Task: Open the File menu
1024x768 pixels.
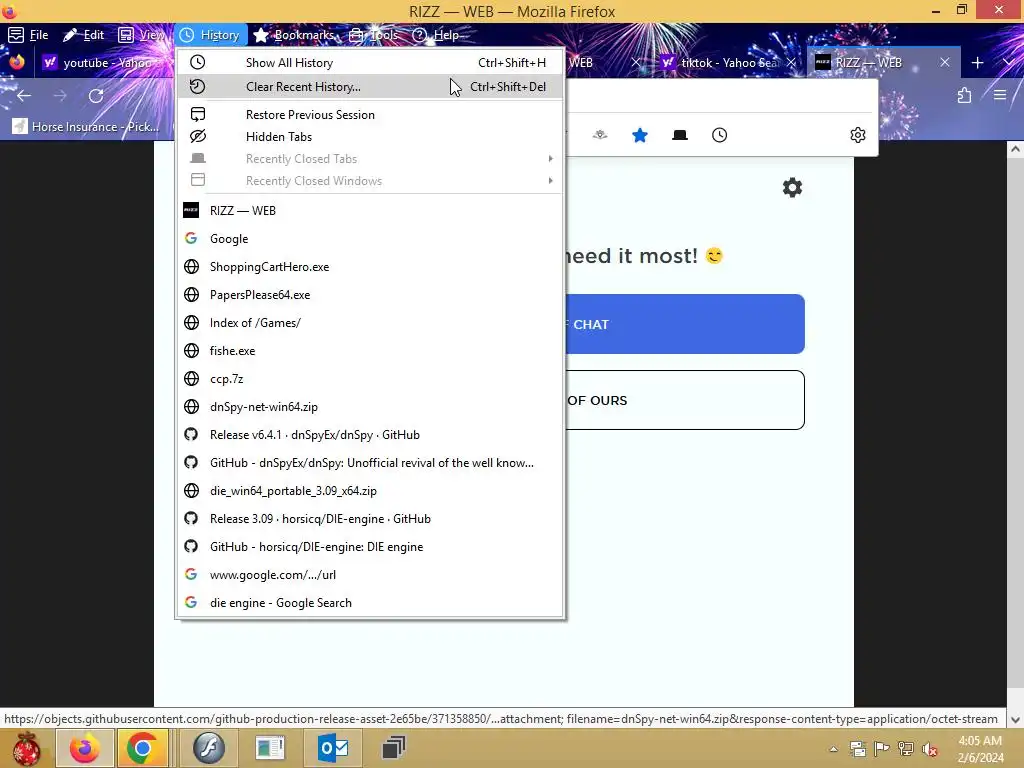Action: 28,35
